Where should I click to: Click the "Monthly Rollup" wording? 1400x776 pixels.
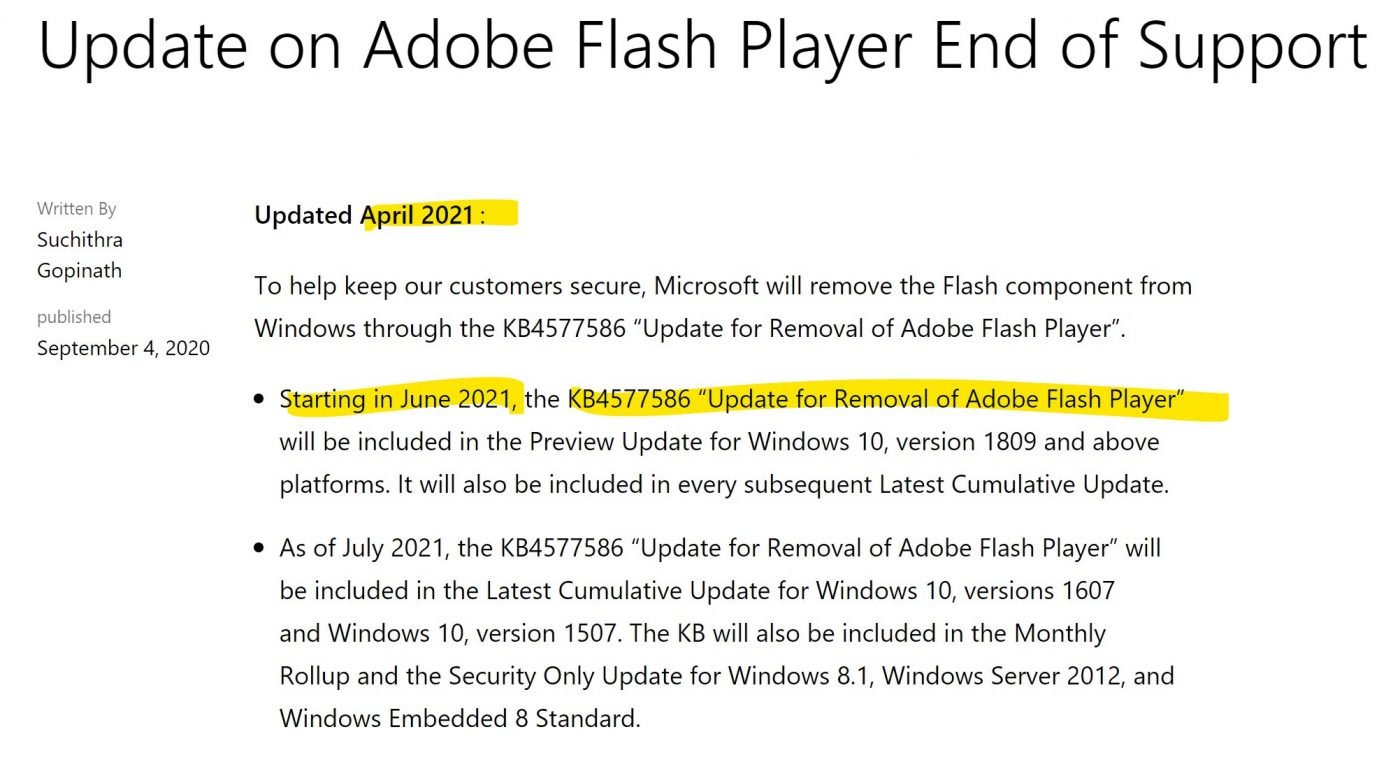1058,634
